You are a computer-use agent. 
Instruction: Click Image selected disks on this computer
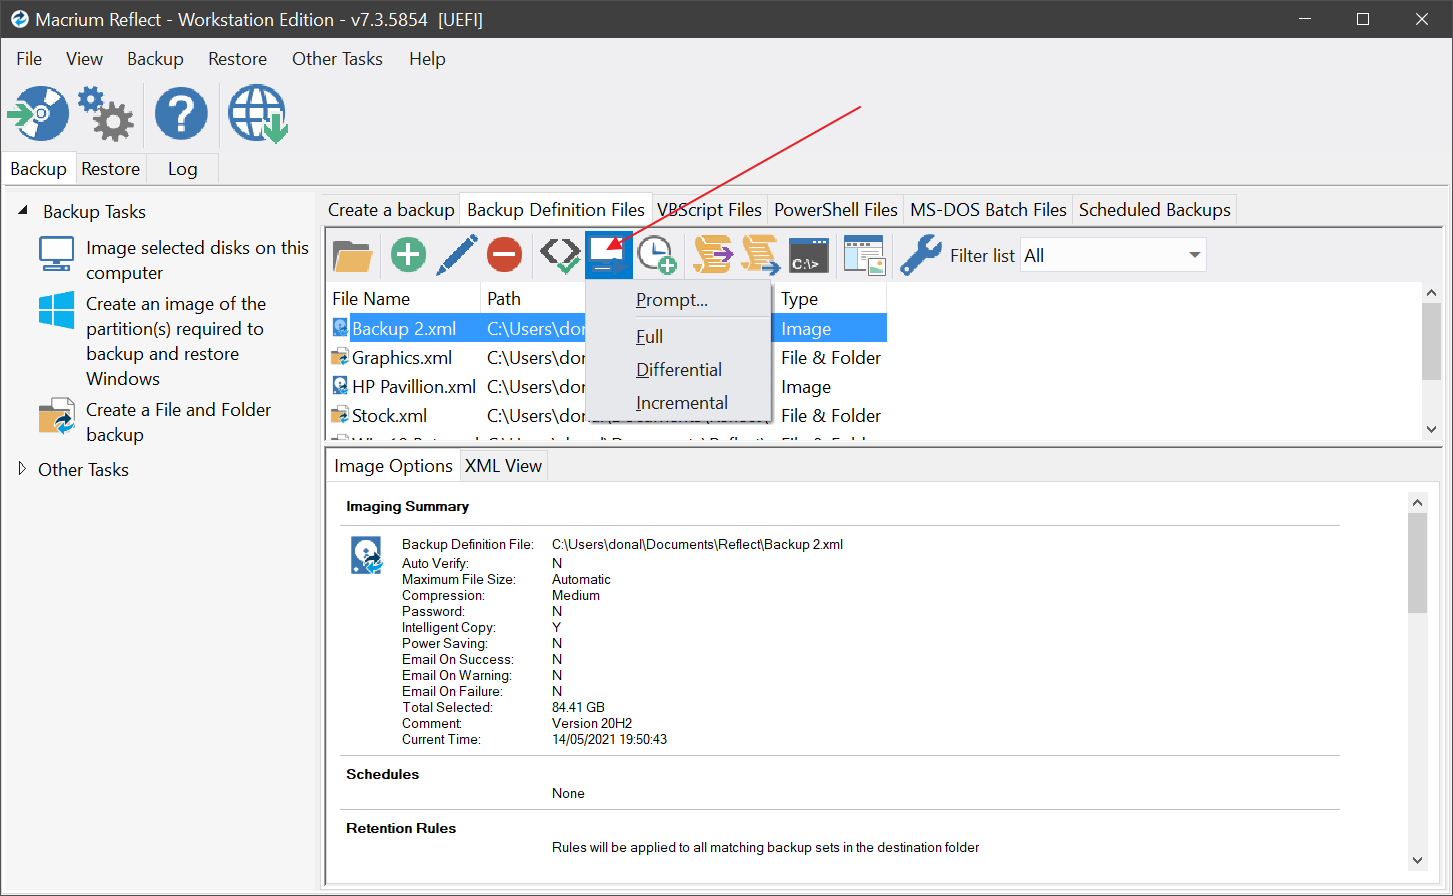pyautogui.click(x=197, y=260)
